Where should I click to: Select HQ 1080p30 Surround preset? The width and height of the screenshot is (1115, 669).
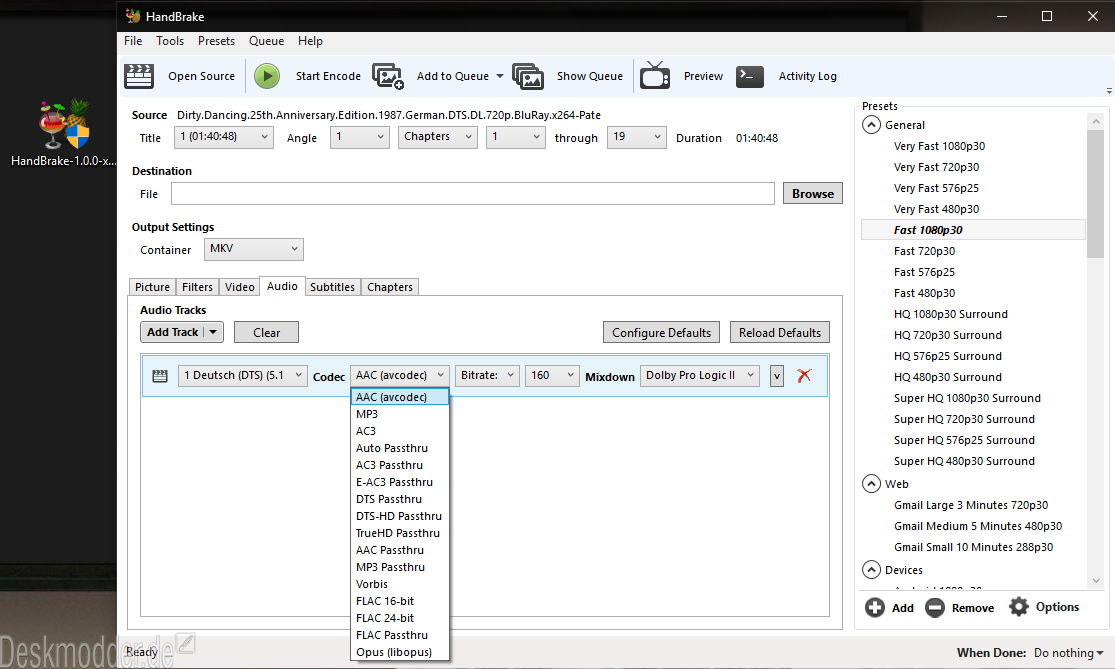click(951, 314)
